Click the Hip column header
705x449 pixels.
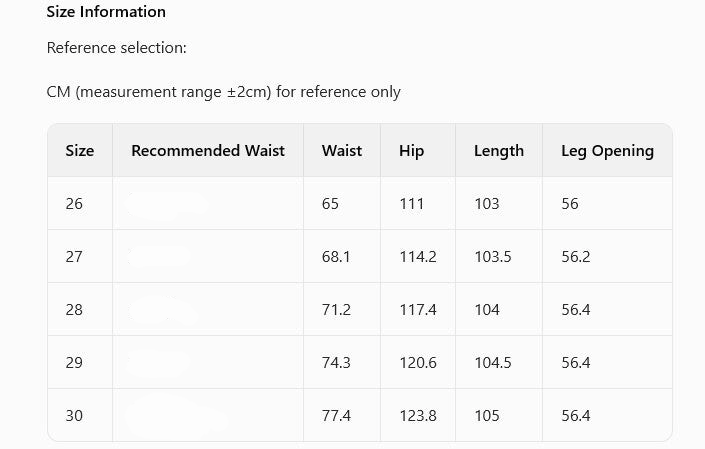(x=411, y=151)
